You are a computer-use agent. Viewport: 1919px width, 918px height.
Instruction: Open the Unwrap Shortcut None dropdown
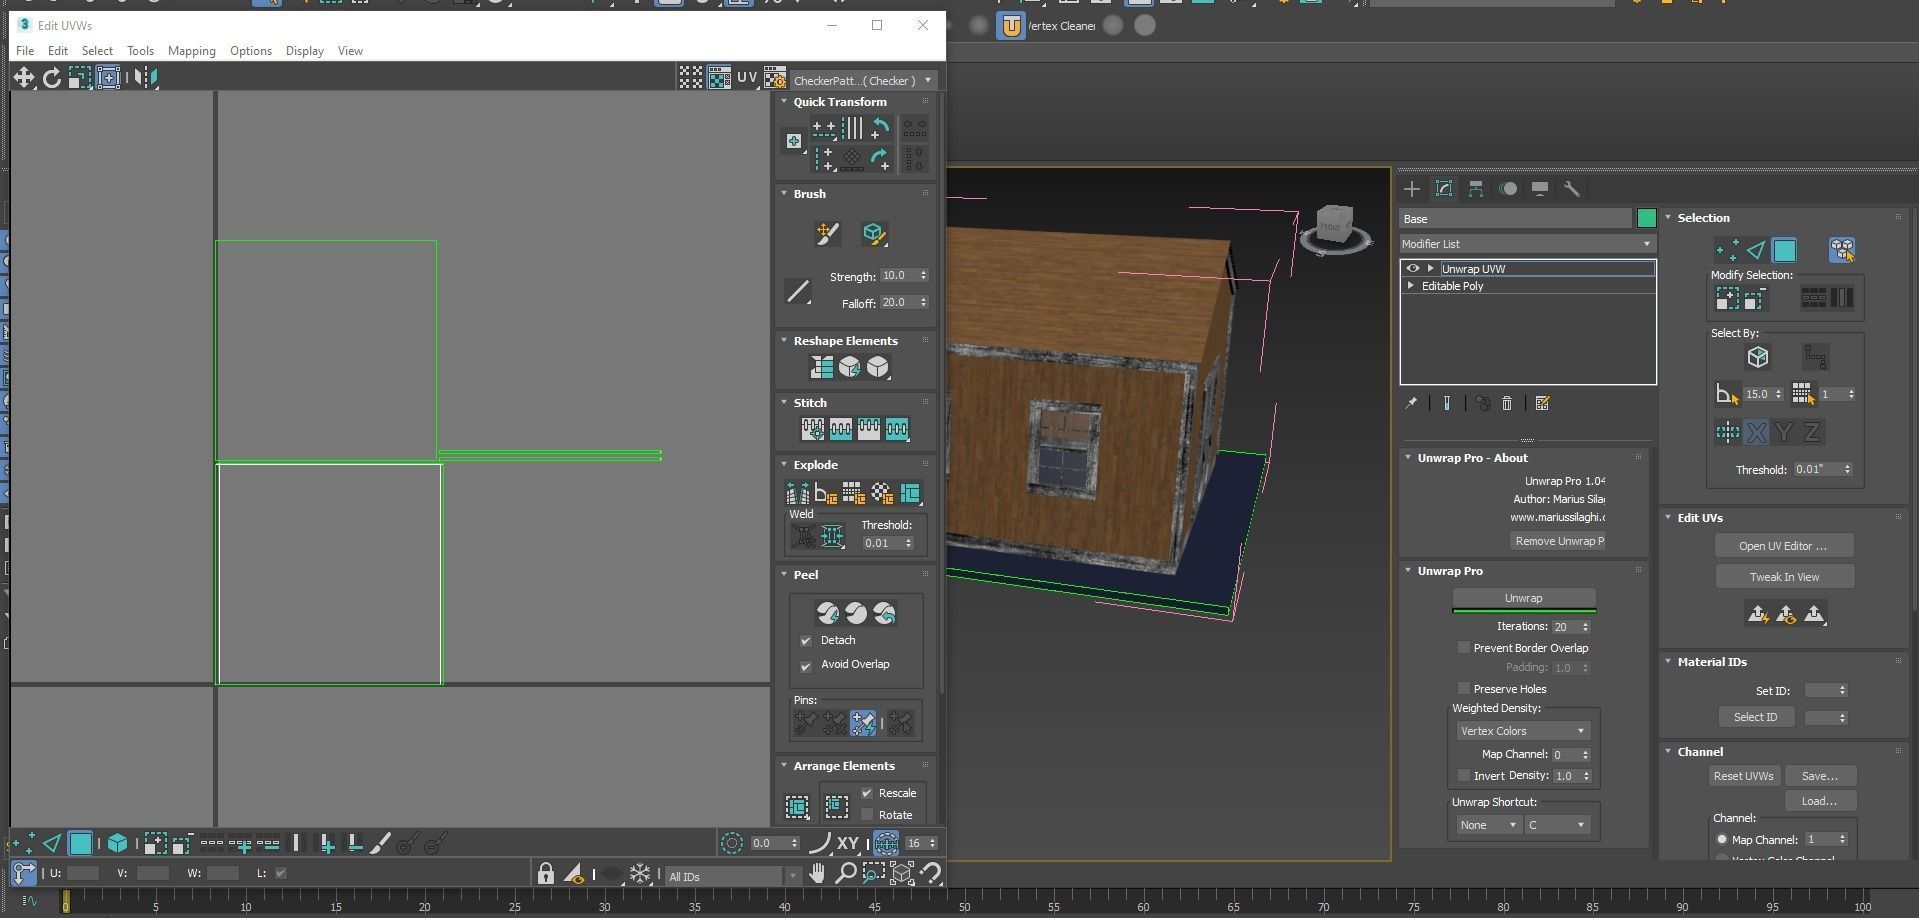point(1488,825)
